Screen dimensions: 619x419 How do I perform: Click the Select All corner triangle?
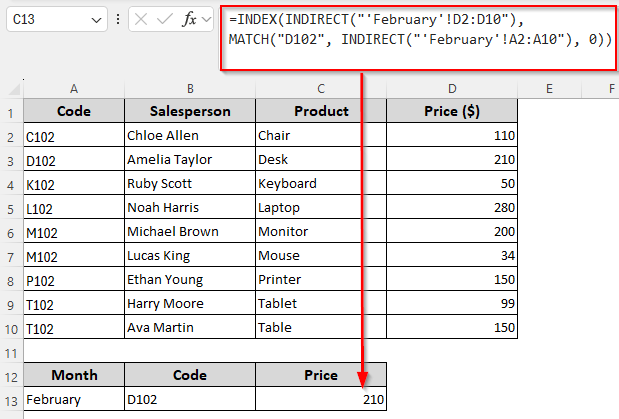coord(11,89)
